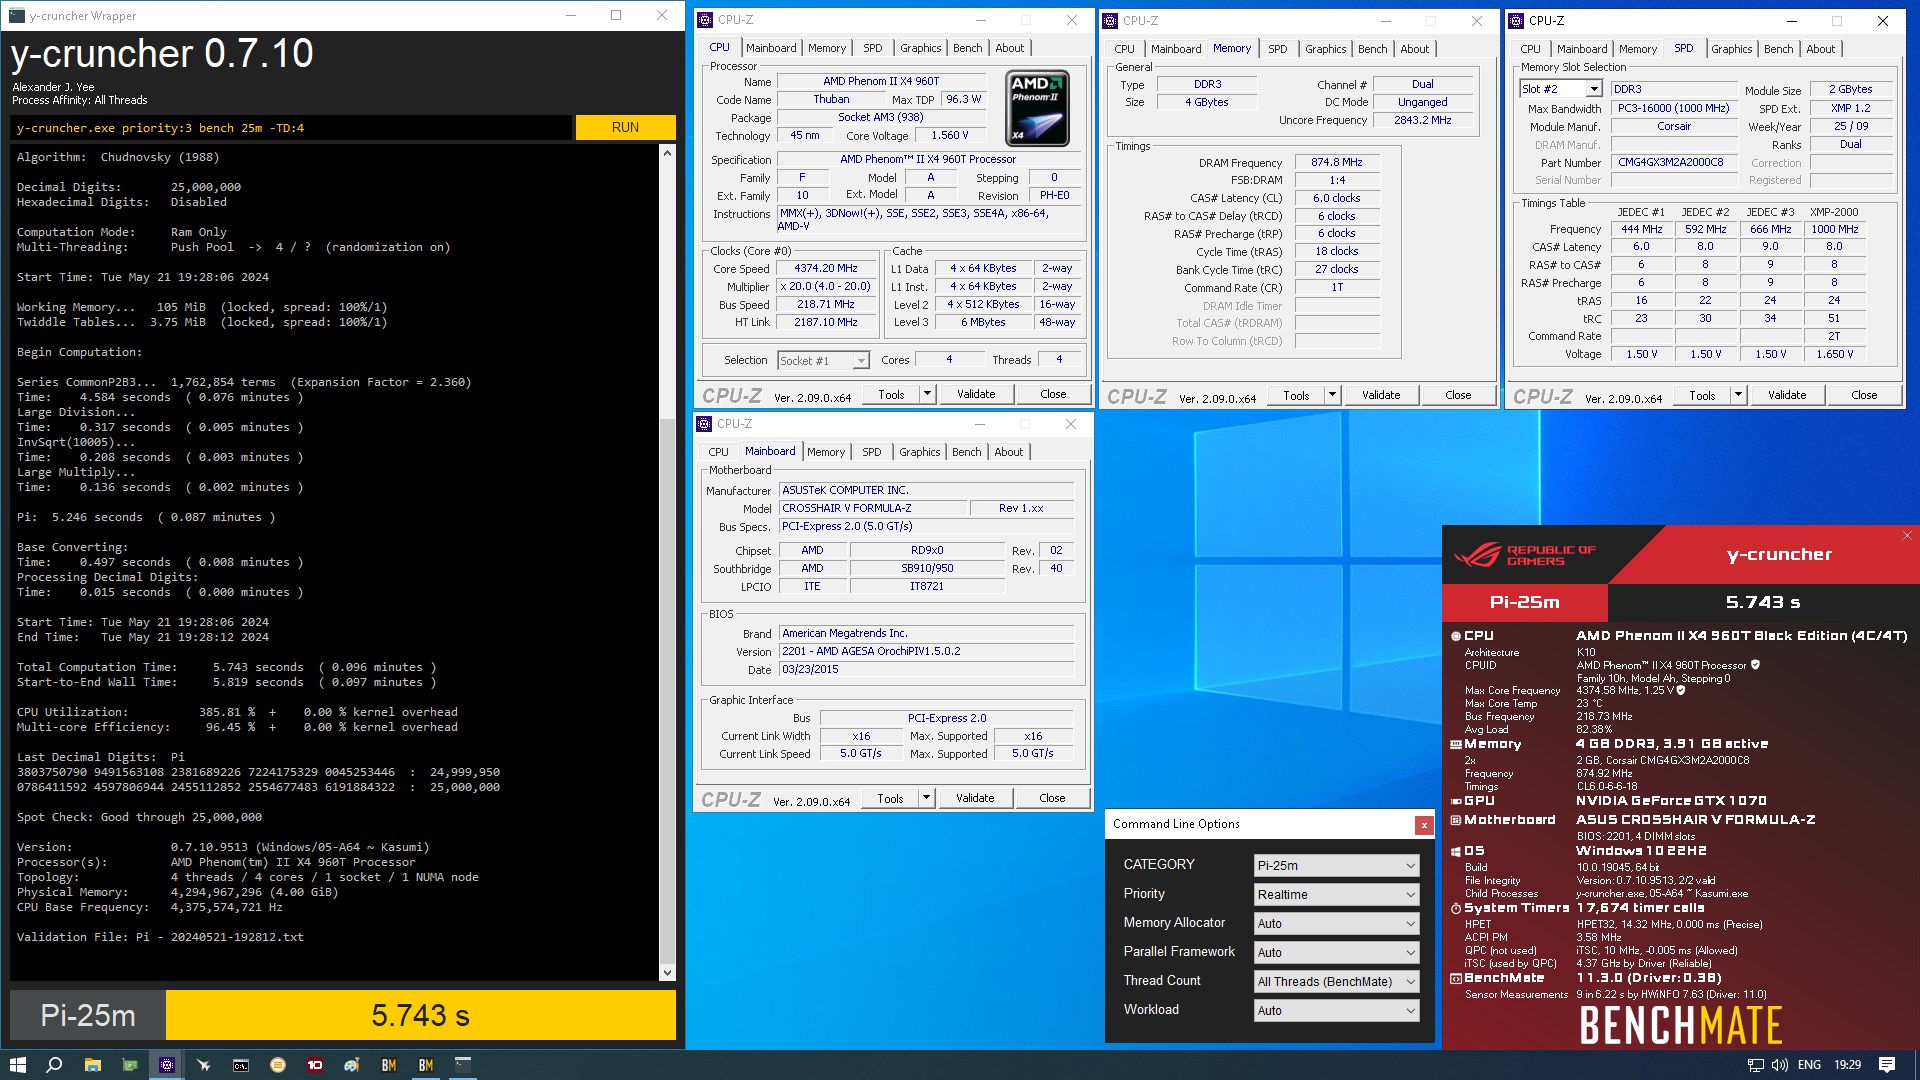This screenshot has width=1920, height=1080.
Task: Open the Socket #1 selection dropdown
Action: [823, 361]
